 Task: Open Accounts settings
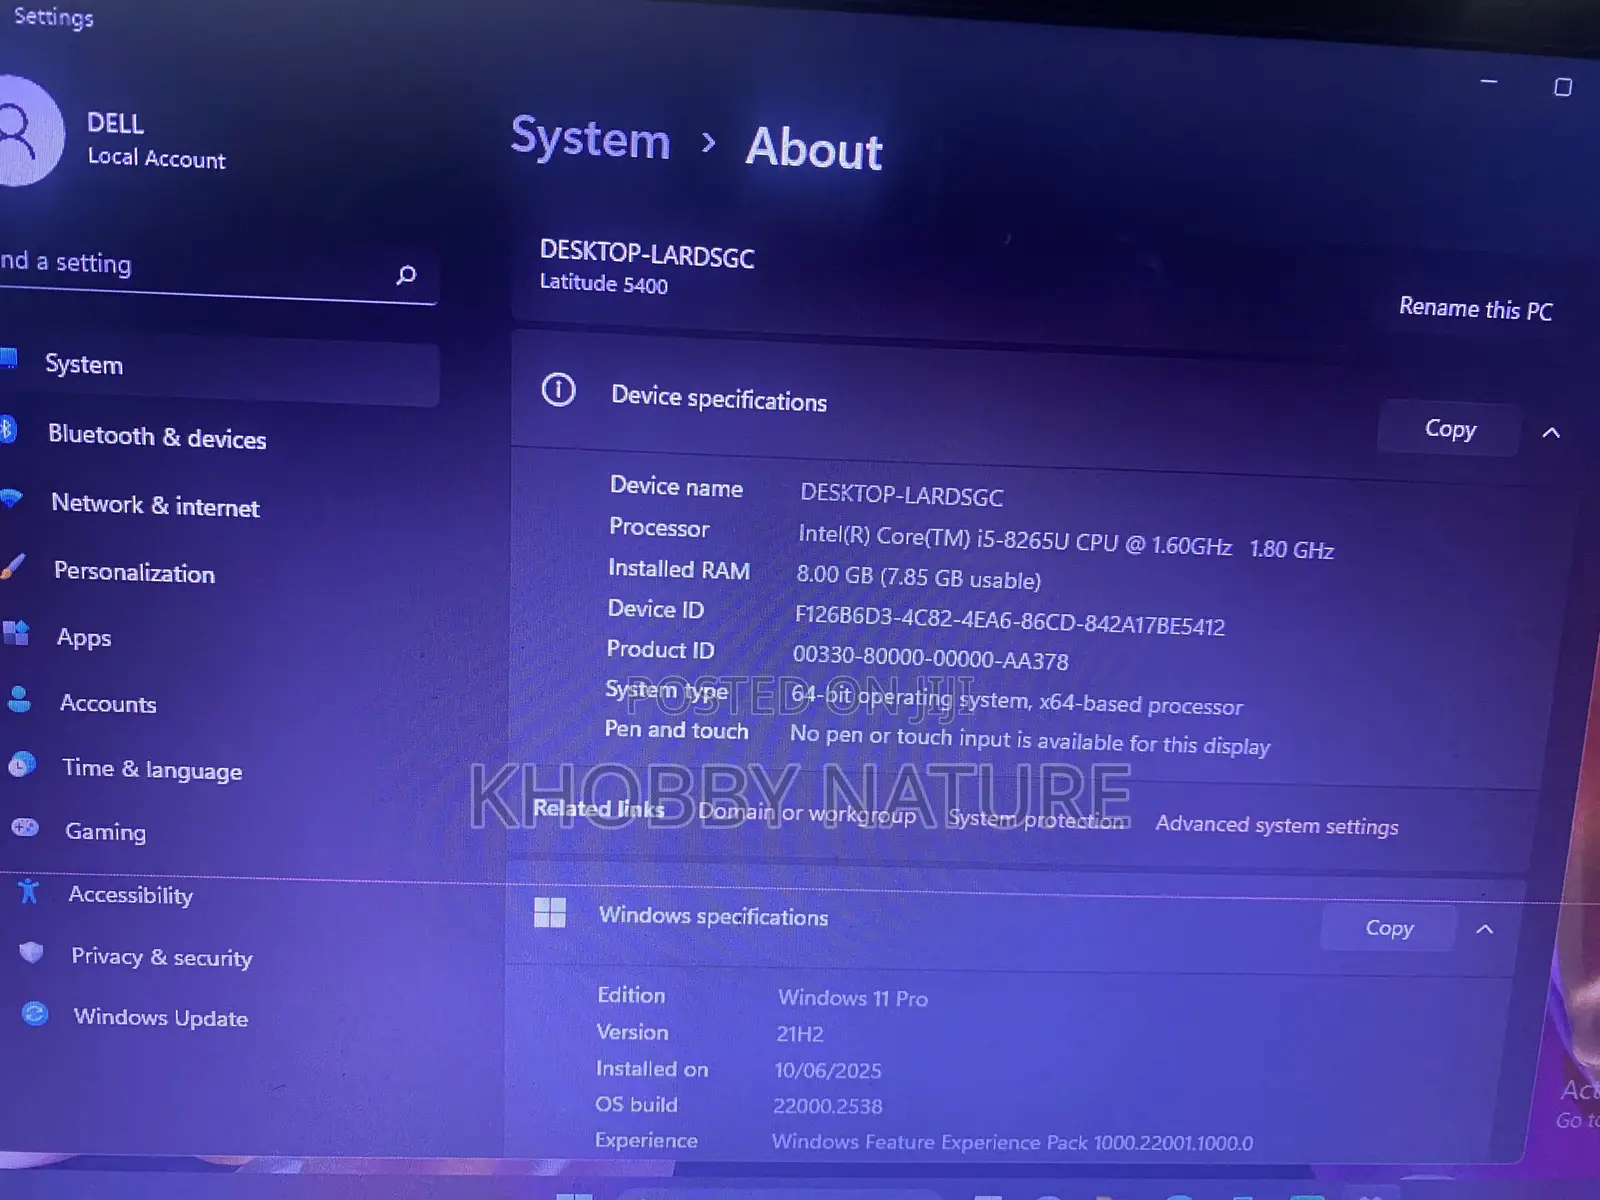tap(108, 703)
